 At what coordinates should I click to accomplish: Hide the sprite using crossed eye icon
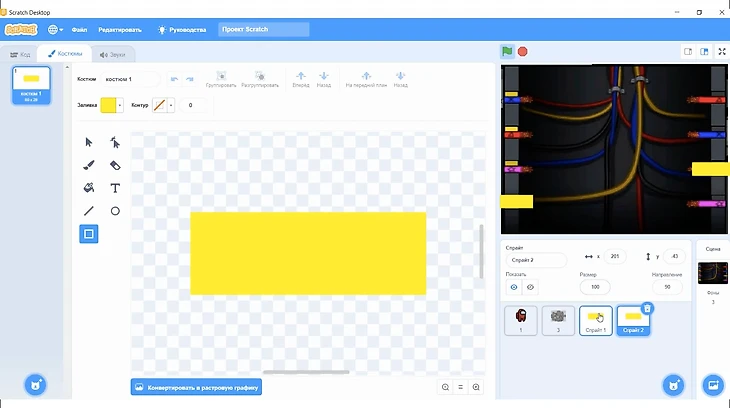click(x=530, y=287)
